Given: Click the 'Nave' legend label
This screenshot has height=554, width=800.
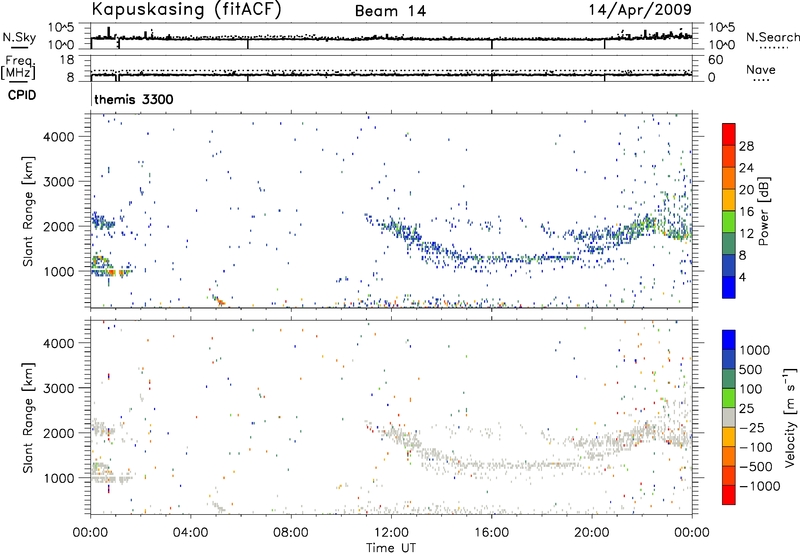Looking at the screenshot, I should point(761,69).
